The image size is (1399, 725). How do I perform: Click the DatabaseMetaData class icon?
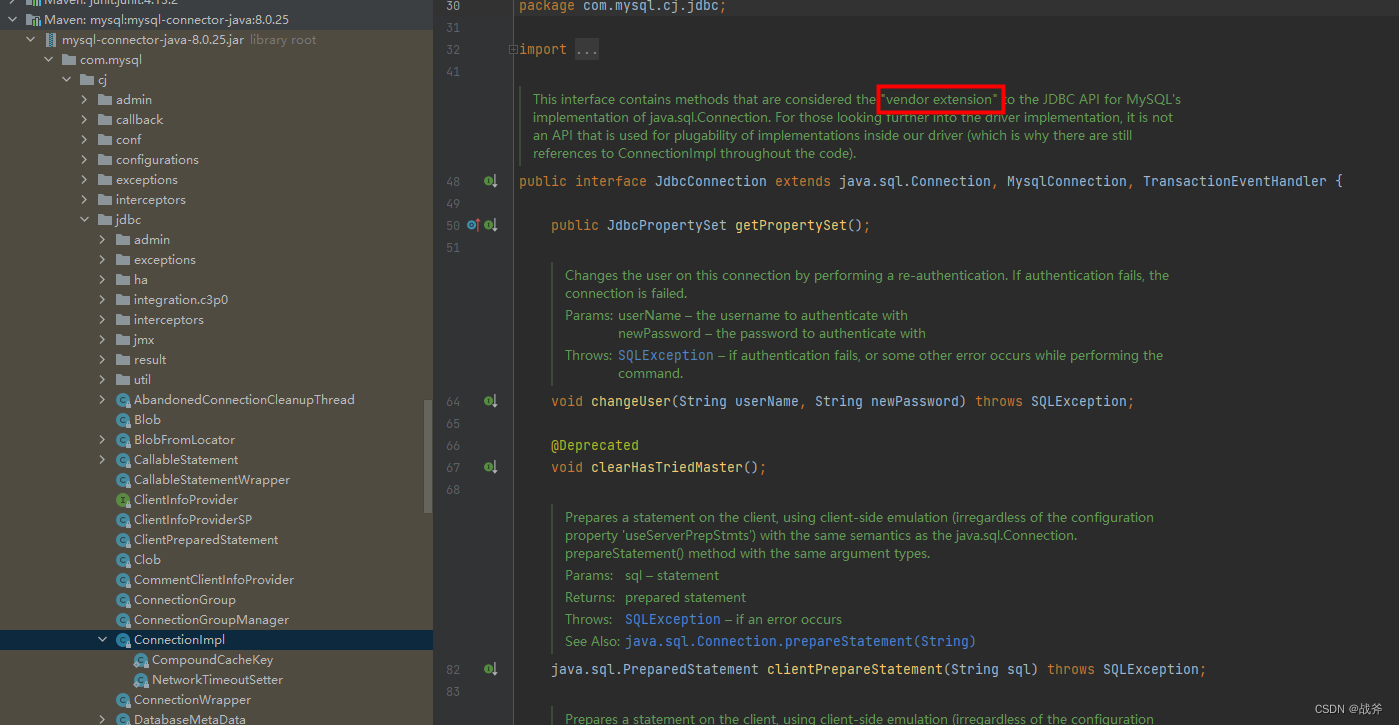coord(124,719)
